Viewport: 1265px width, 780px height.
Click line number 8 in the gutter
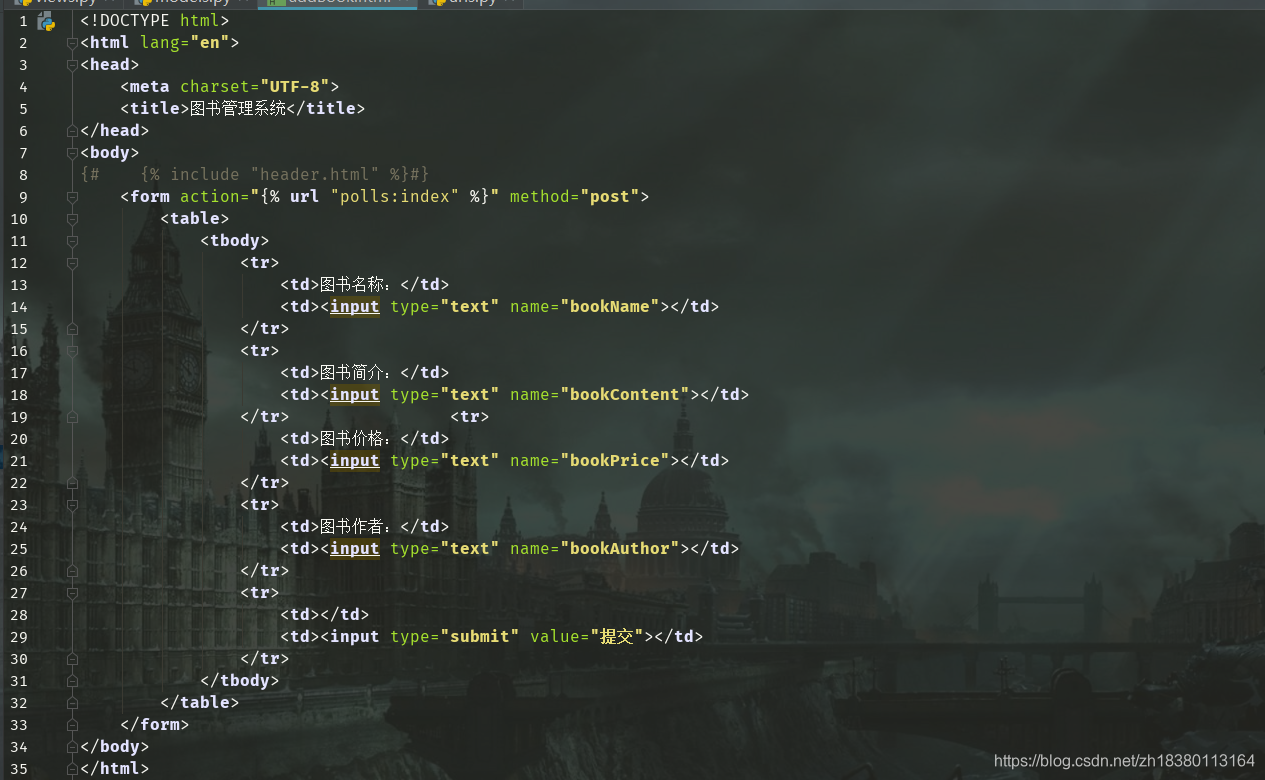[x=23, y=175]
